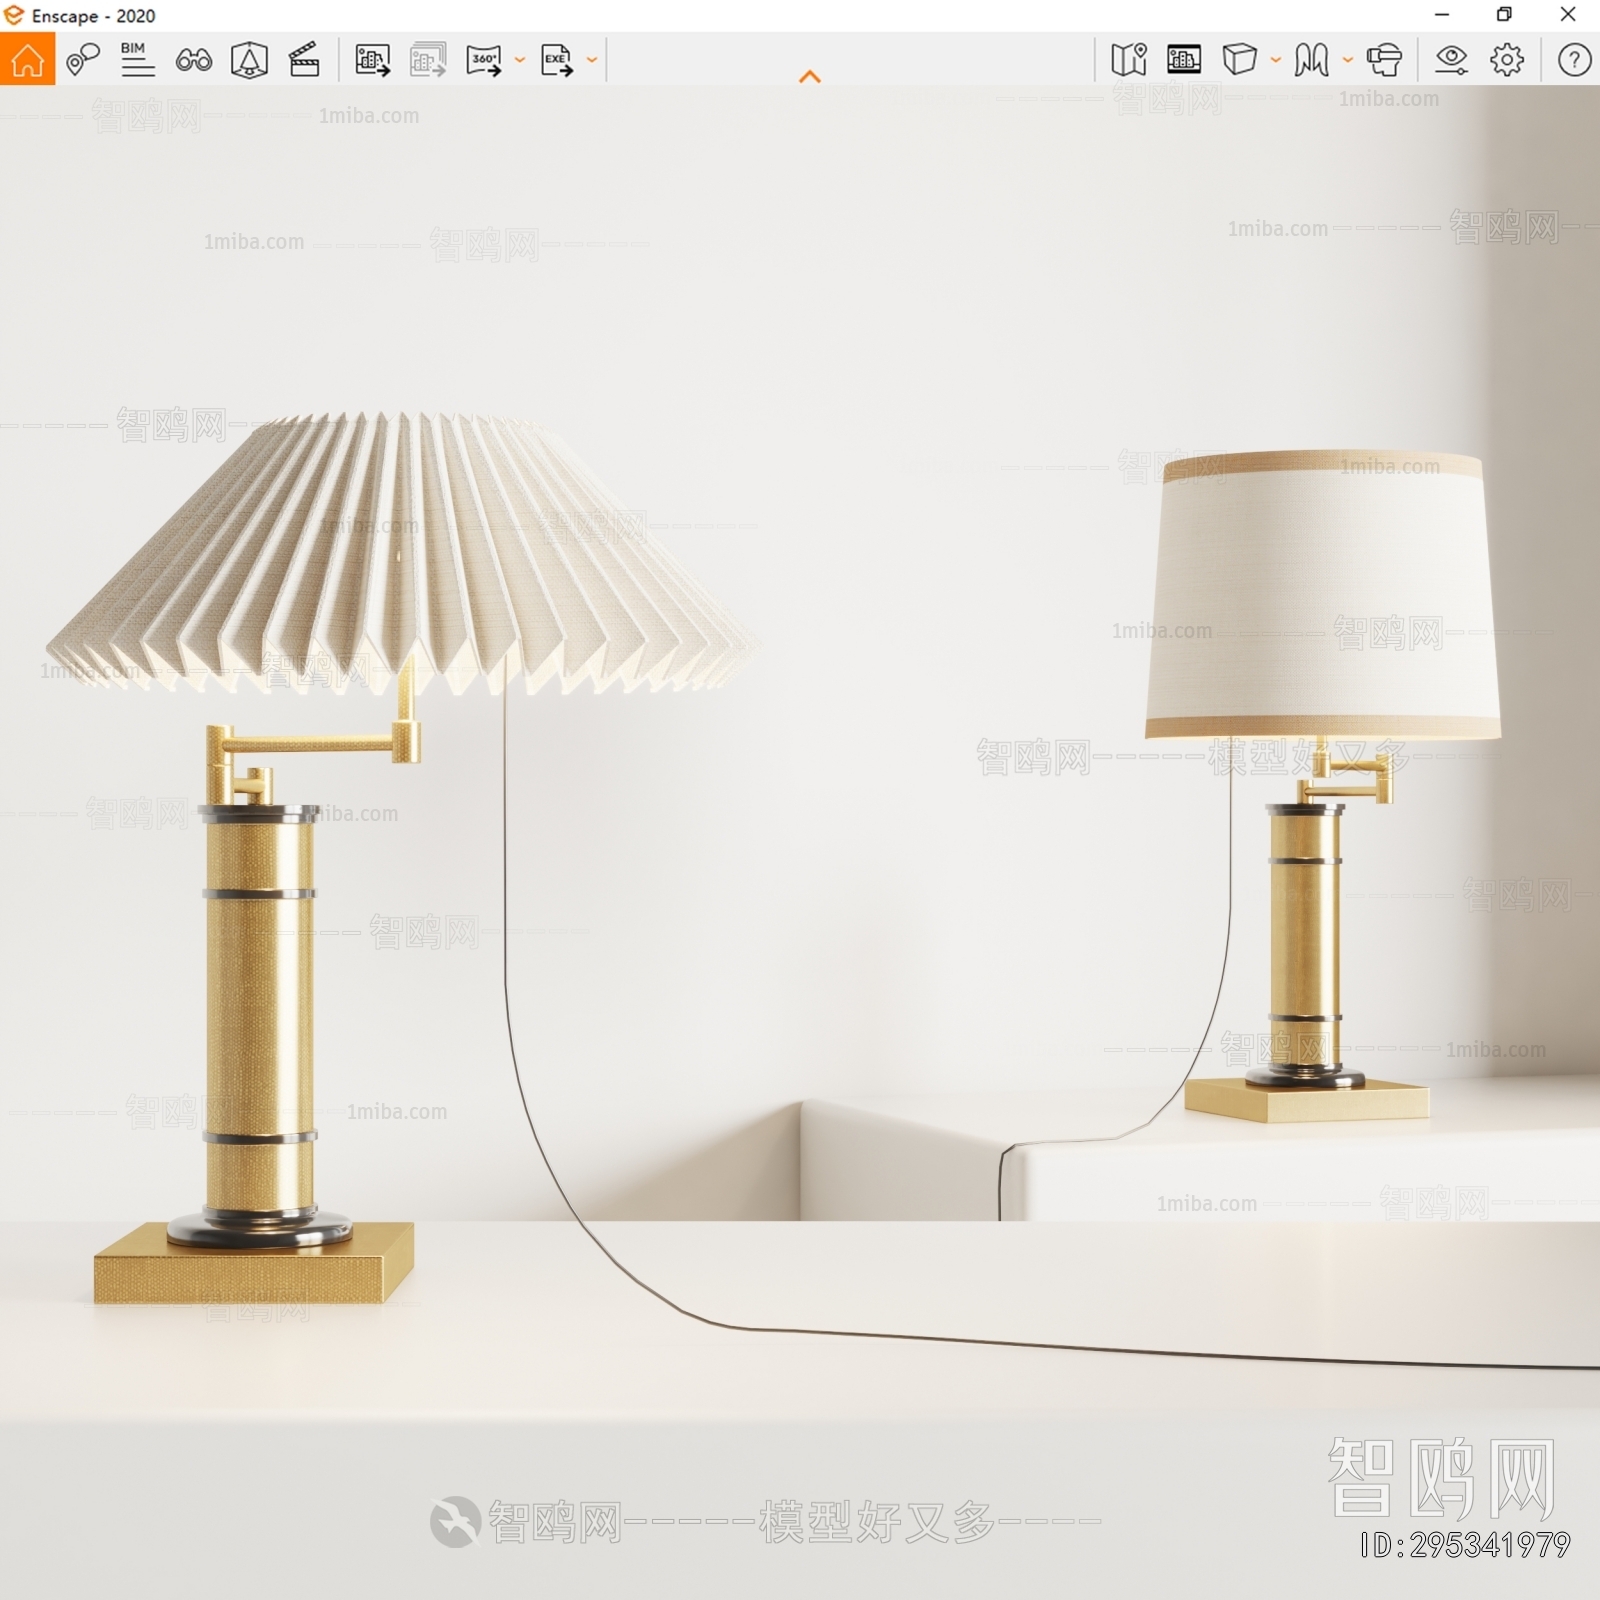
Task: Click the perspective cube projection icon
Action: point(1239,59)
